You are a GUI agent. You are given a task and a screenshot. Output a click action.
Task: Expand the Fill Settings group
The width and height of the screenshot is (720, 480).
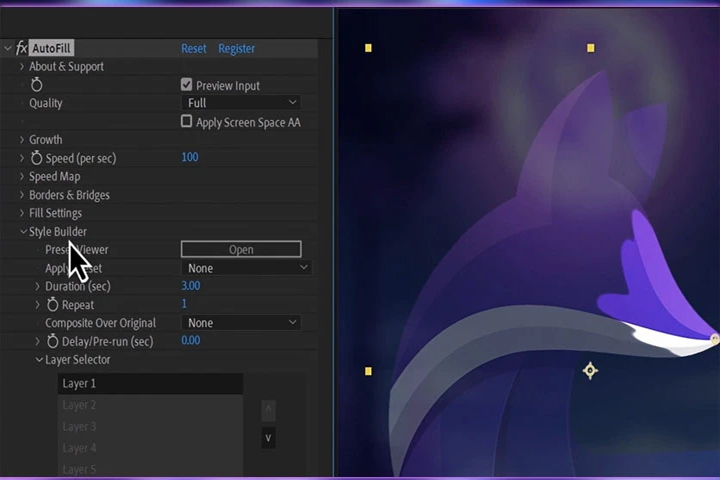tap(22, 213)
